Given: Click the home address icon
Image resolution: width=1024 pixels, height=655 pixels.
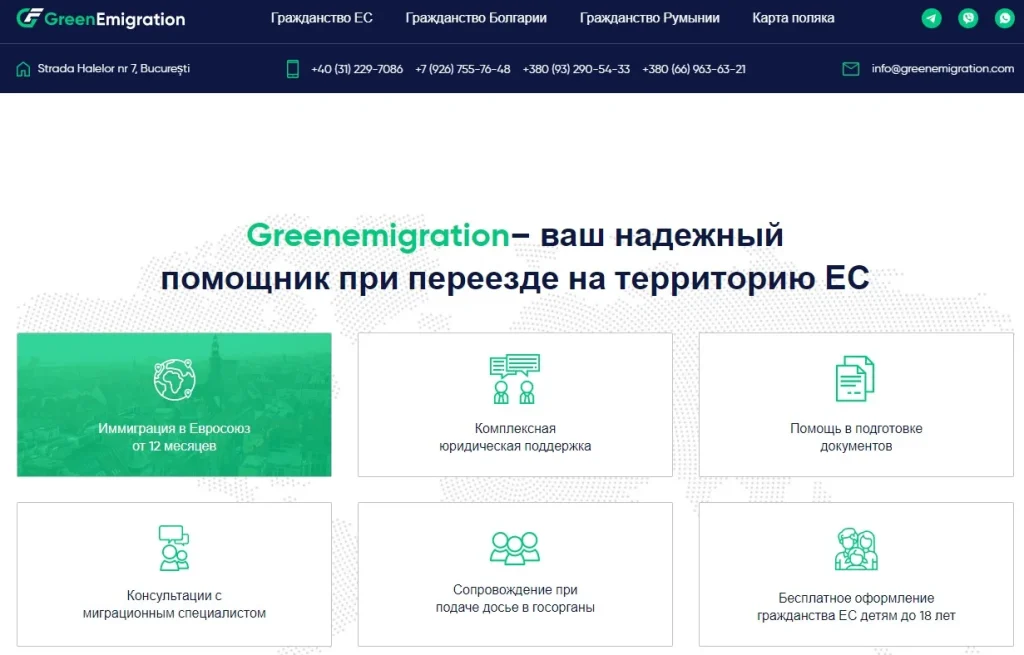Looking at the screenshot, I should pos(23,69).
